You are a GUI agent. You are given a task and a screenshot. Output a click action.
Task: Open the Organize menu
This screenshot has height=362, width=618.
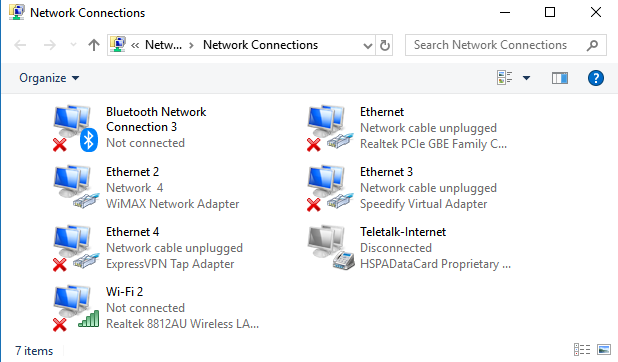[x=49, y=78]
